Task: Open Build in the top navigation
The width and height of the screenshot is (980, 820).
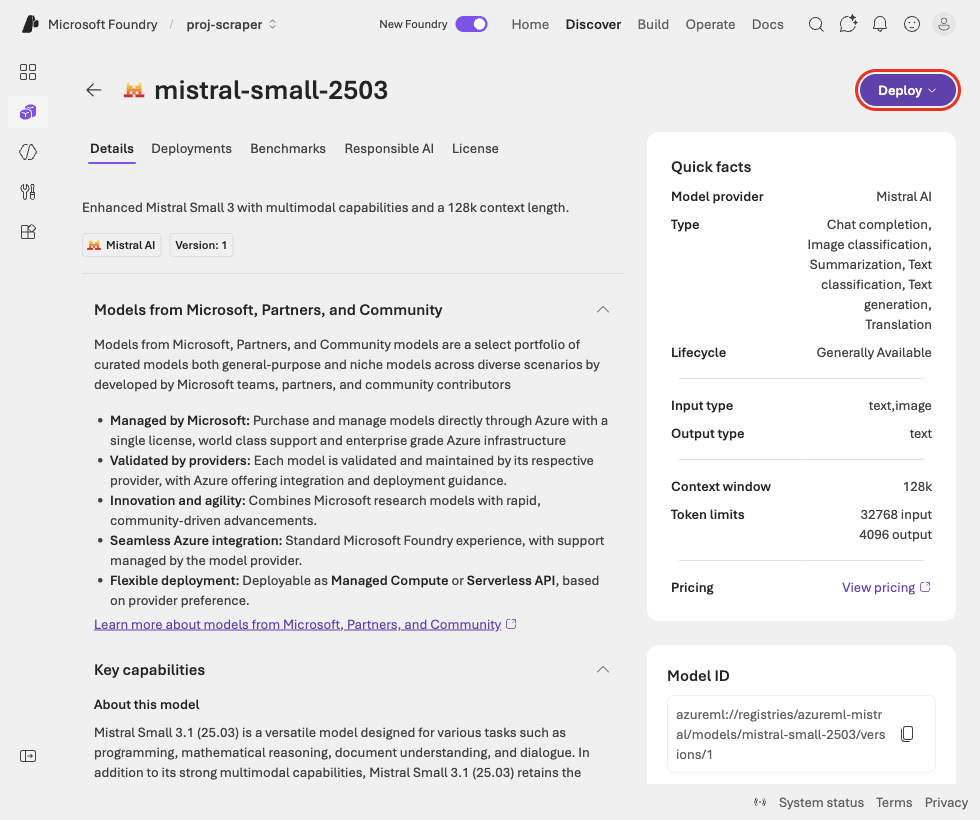Action: (x=653, y=24)
